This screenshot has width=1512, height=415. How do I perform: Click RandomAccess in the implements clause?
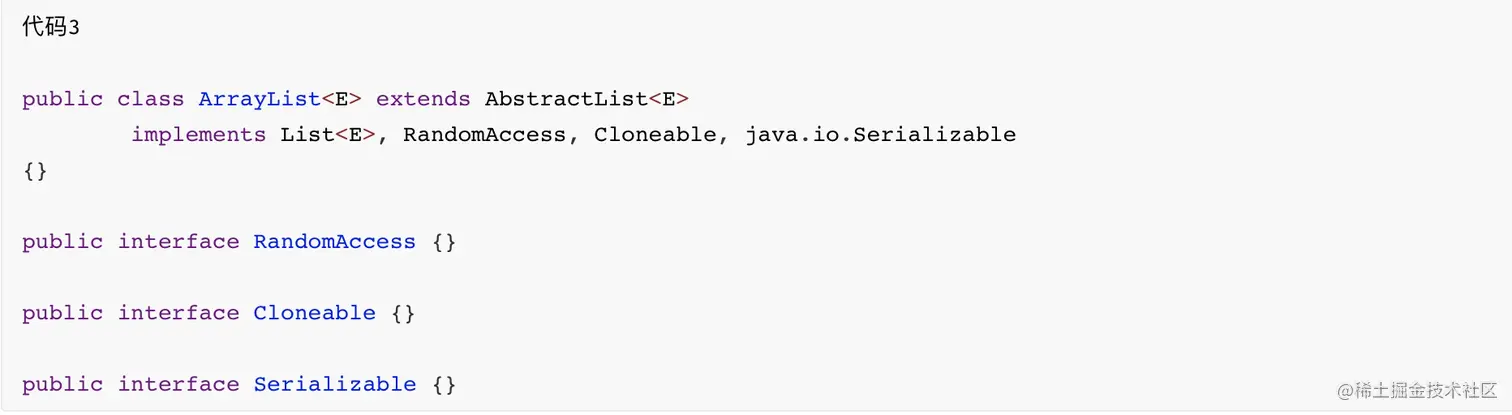484,135
